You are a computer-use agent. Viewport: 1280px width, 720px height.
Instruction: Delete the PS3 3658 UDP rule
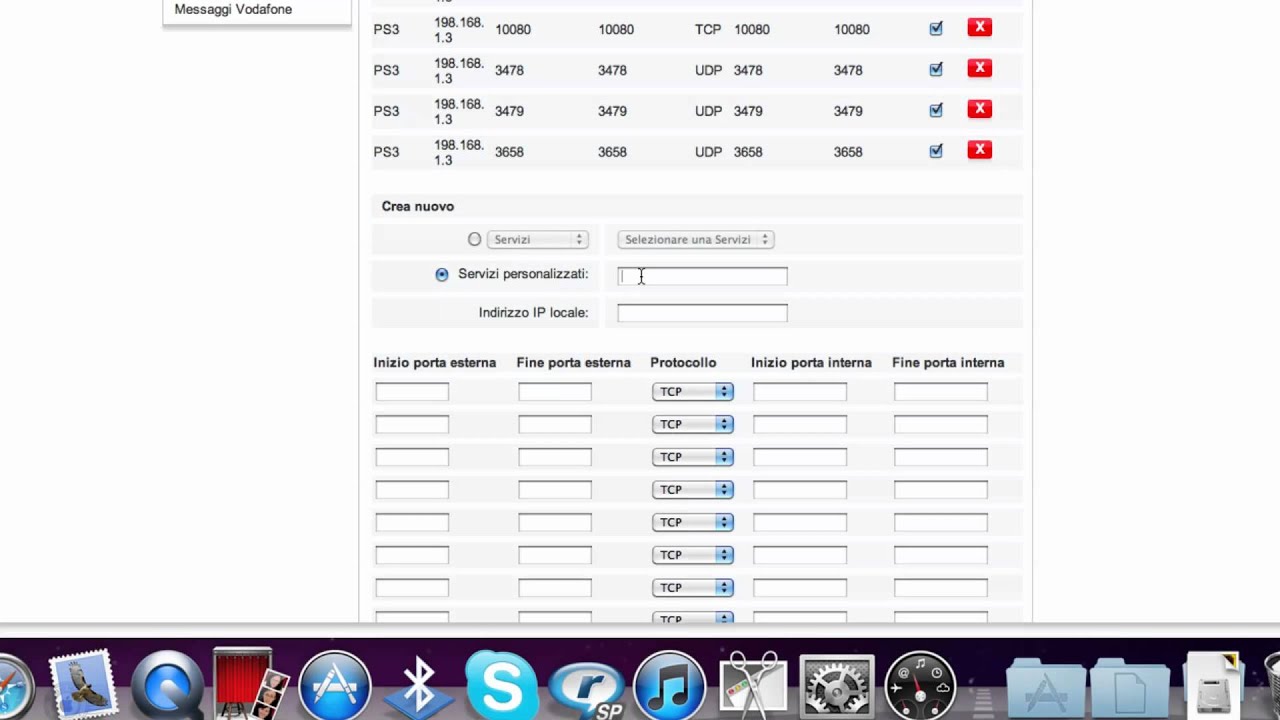point(979,150)
